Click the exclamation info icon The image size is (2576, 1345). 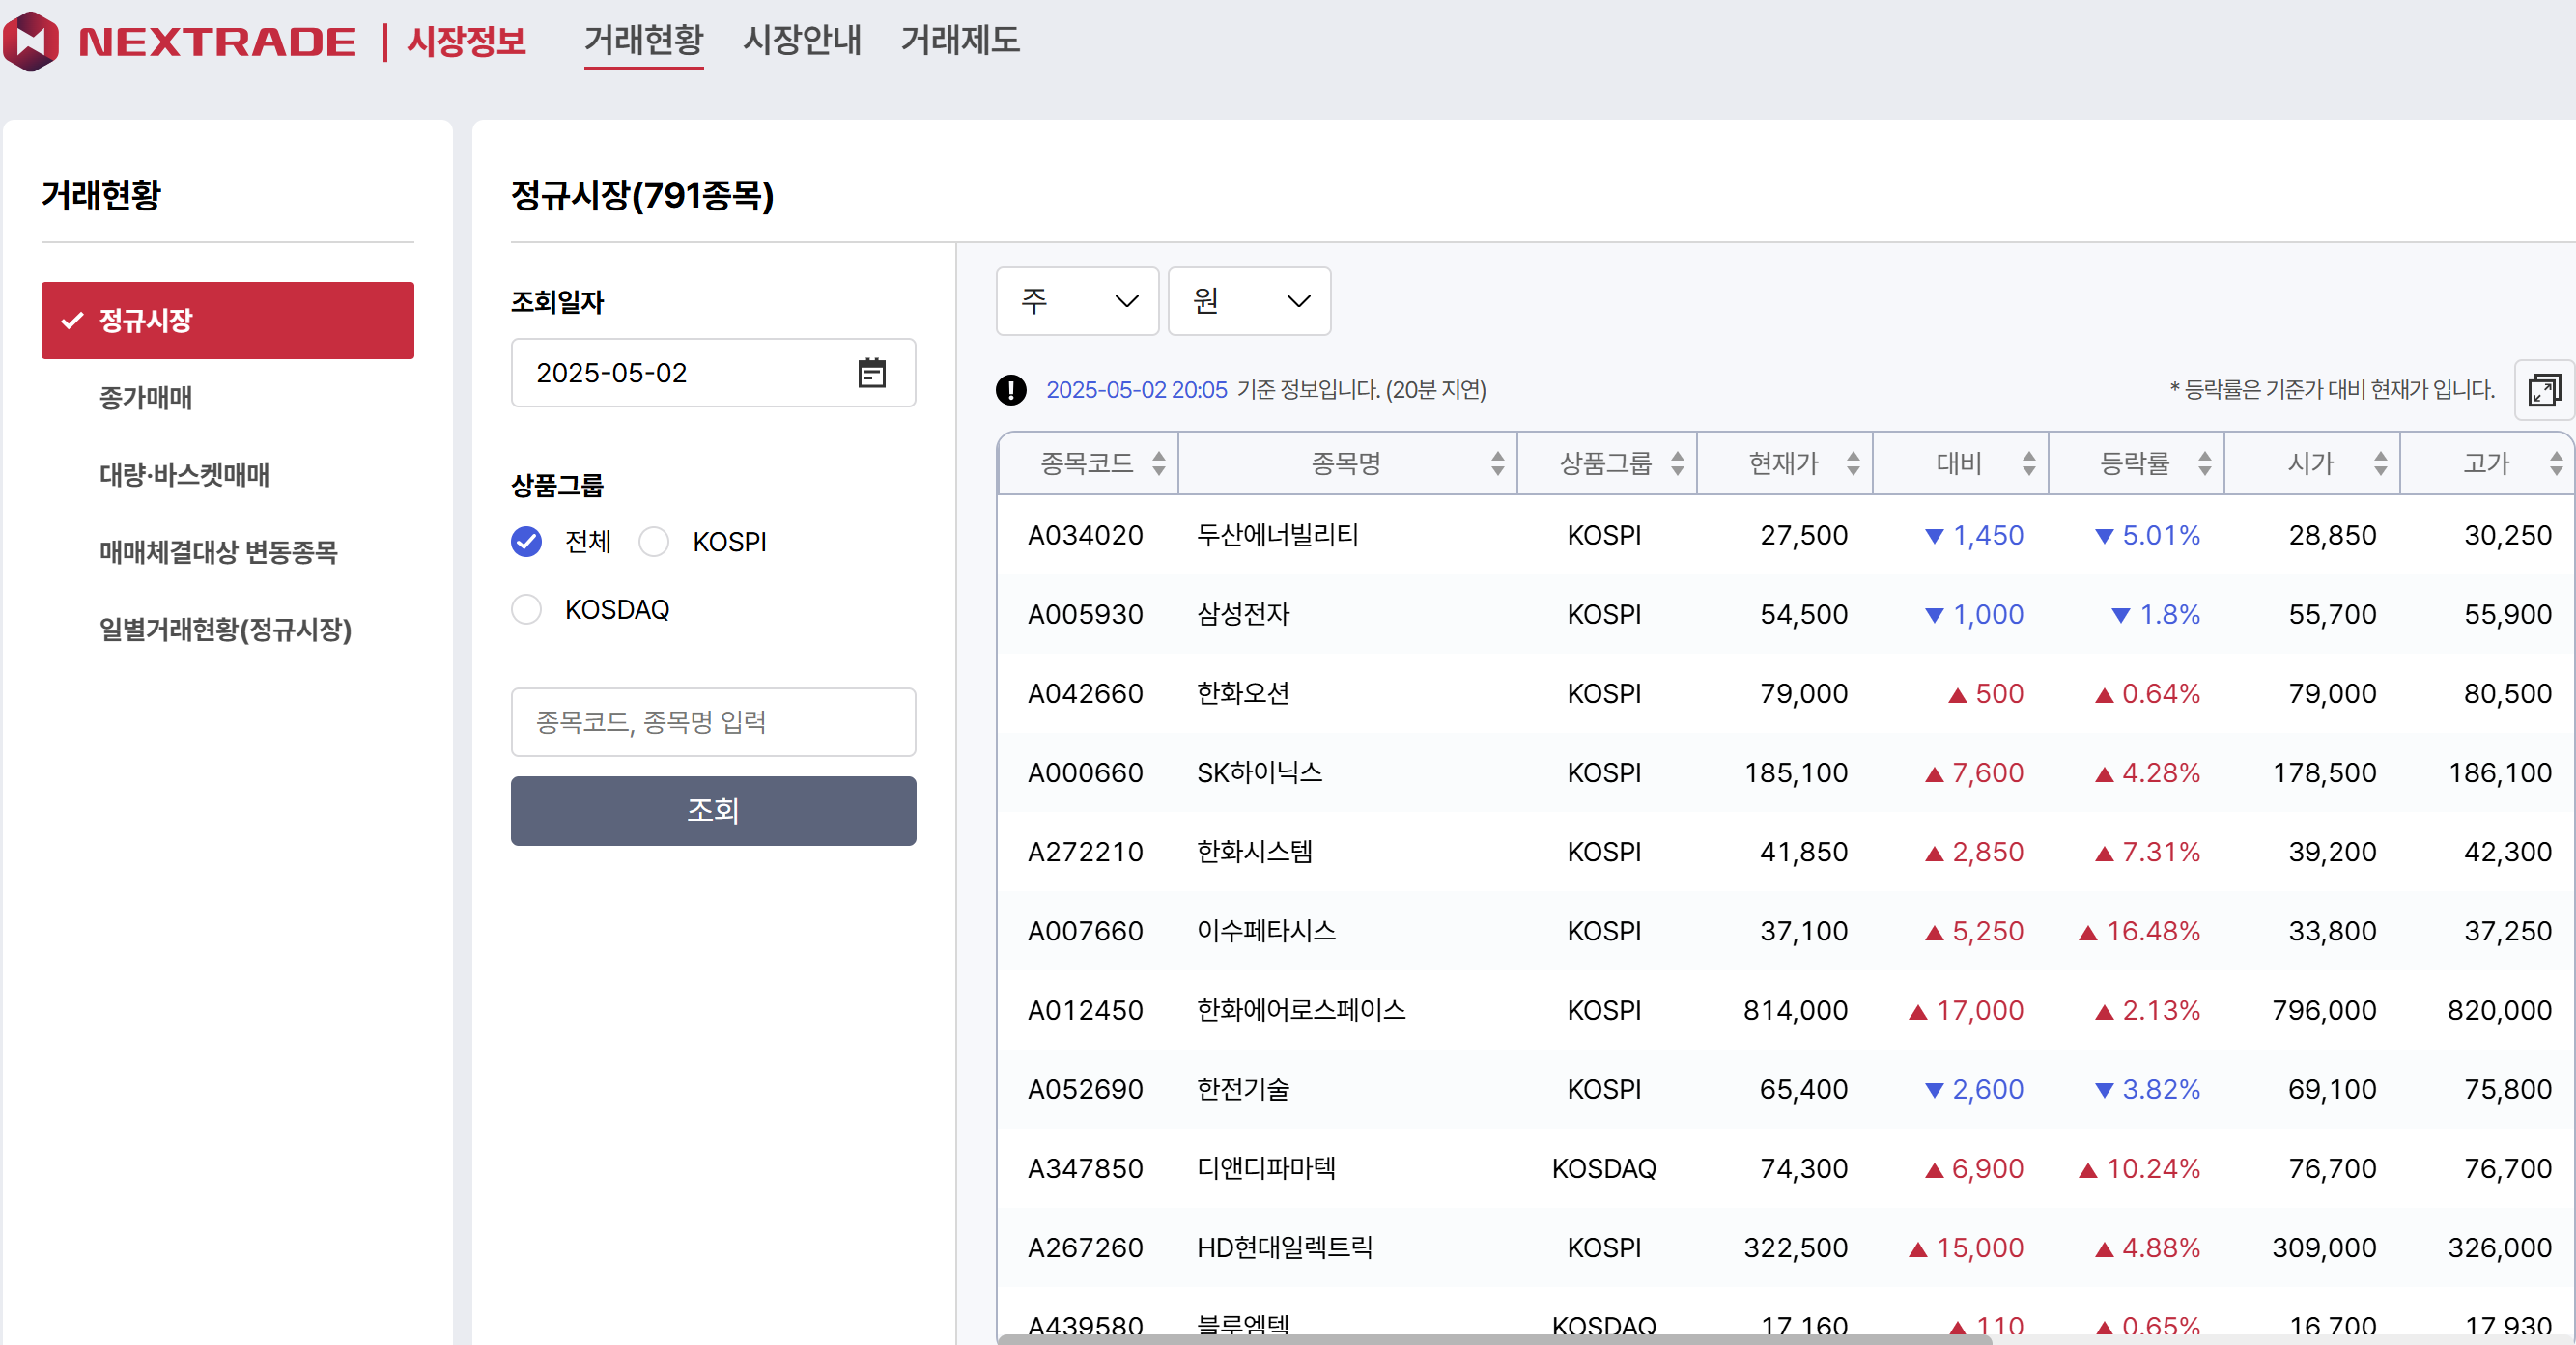click(x=1011, y=390)
